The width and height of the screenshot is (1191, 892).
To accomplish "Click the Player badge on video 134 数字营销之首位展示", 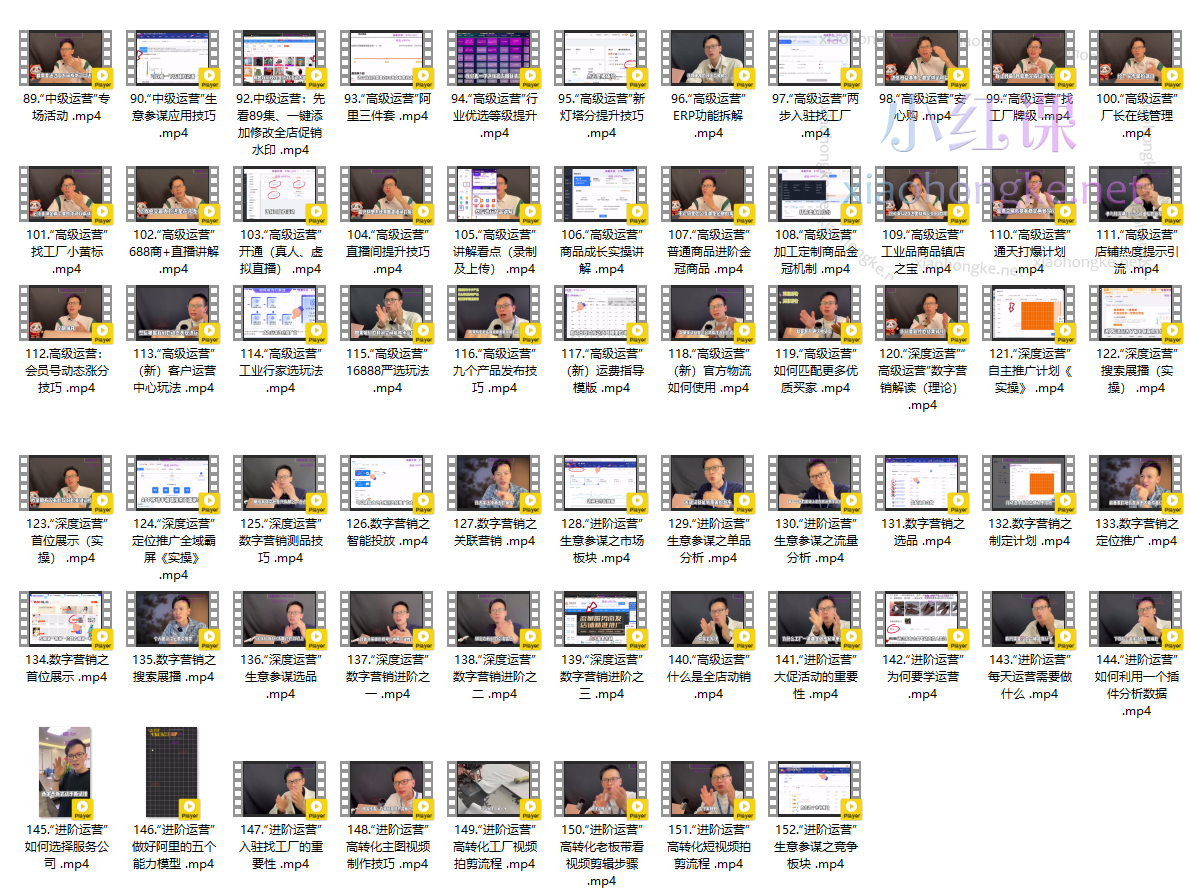I will [x=101, y=638].
